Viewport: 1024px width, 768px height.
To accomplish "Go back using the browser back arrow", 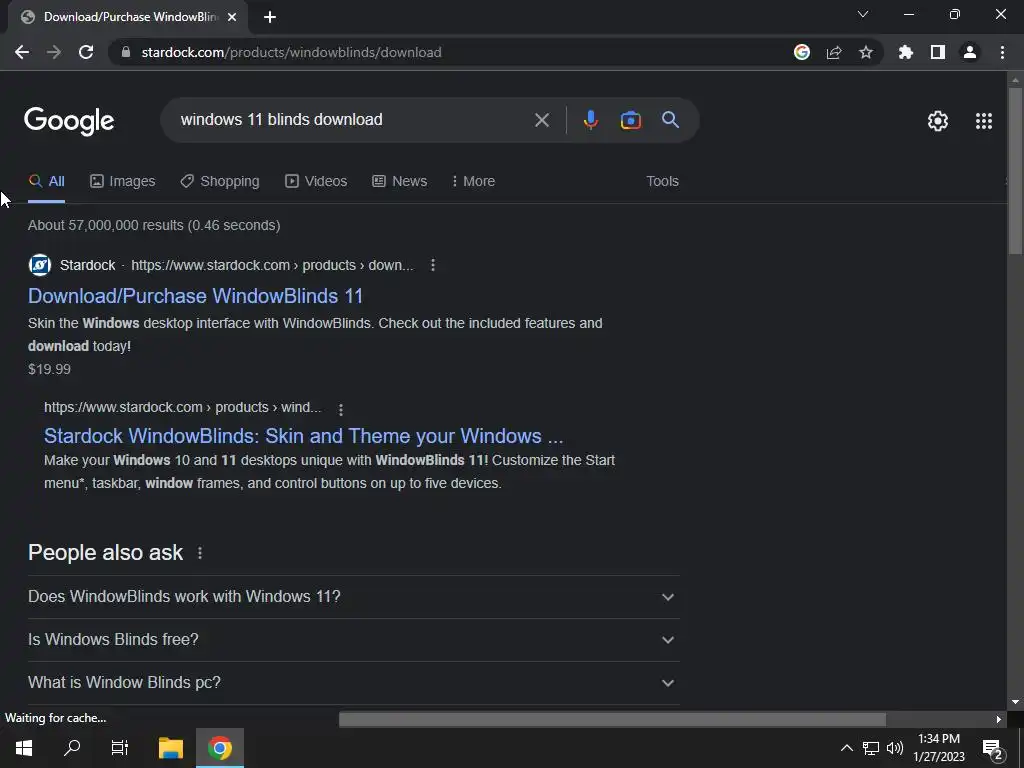I will [x=22, y=52].
